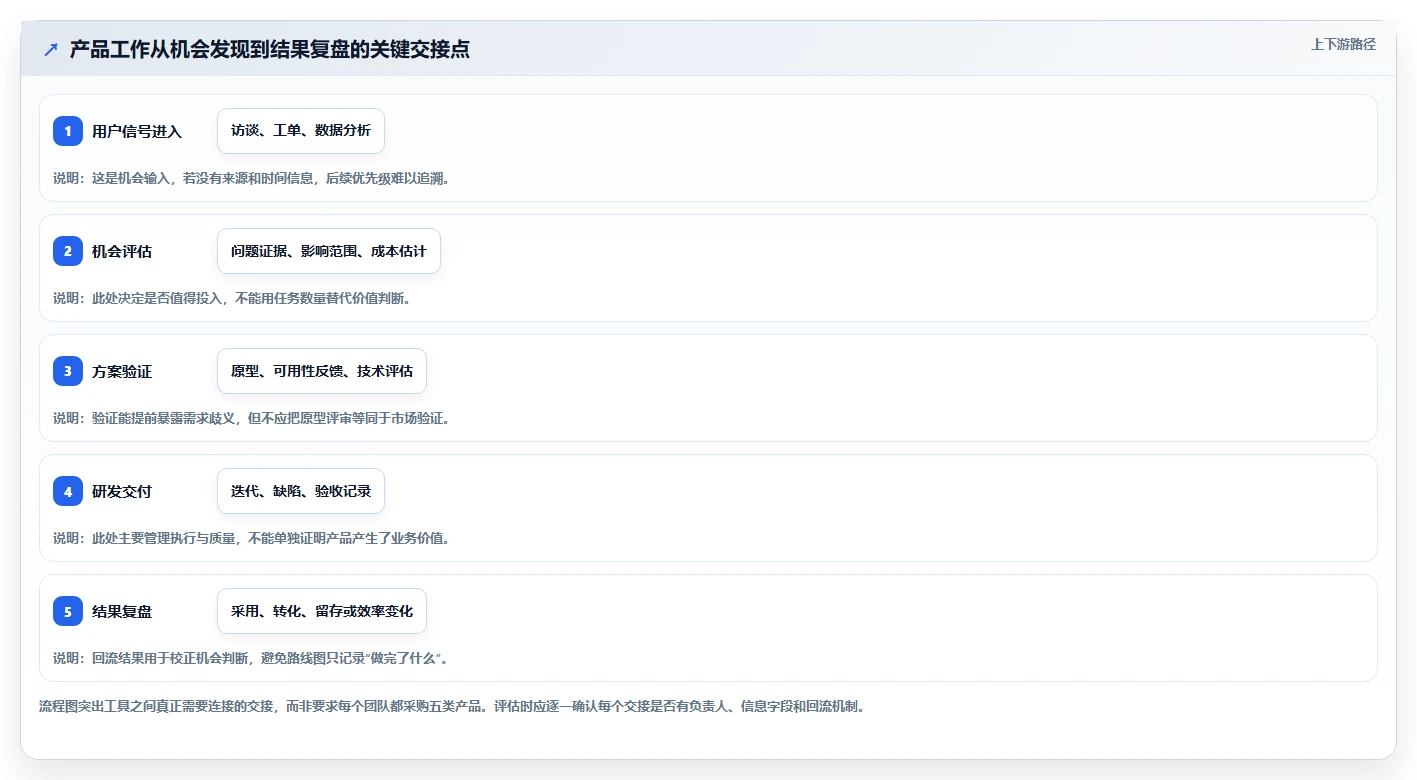This screenshot has height=780, width=1417.
Task: Select the step 1 number badge
Action: pos(68,131)
